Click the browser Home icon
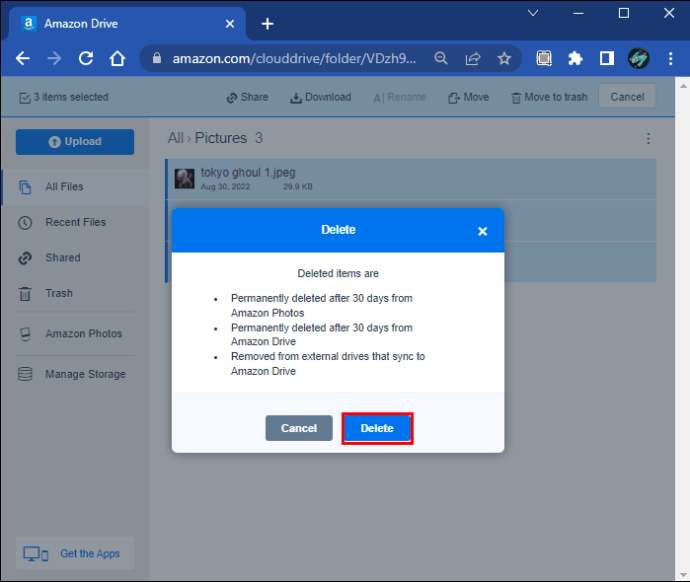Image resolution: width=690 pixels, height=582 pixels. [117, 58]
